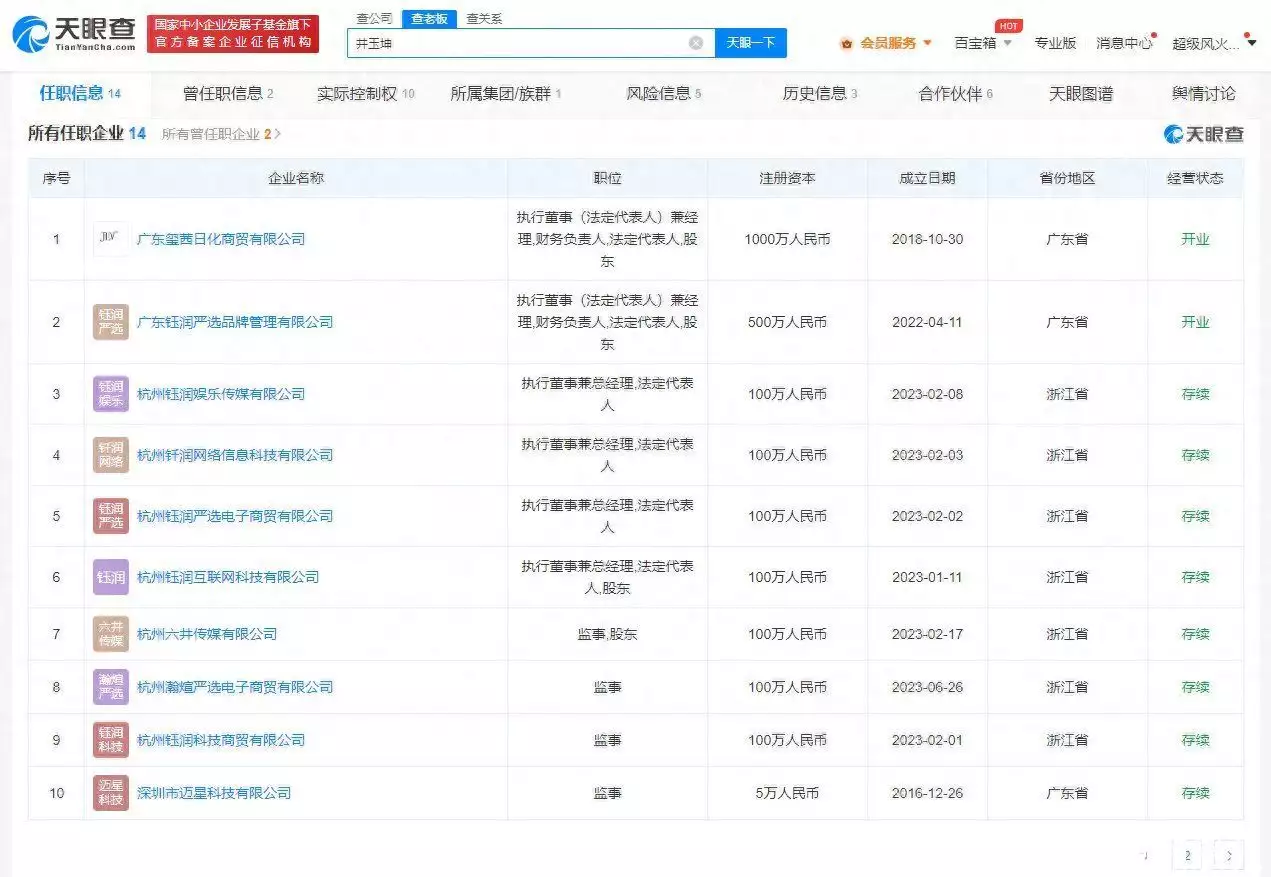Image resolution: width=1271 pixels, height=877 pixels.
Task: Open company link 广东玺茜日化商贸有限公司
Action: 221,239
